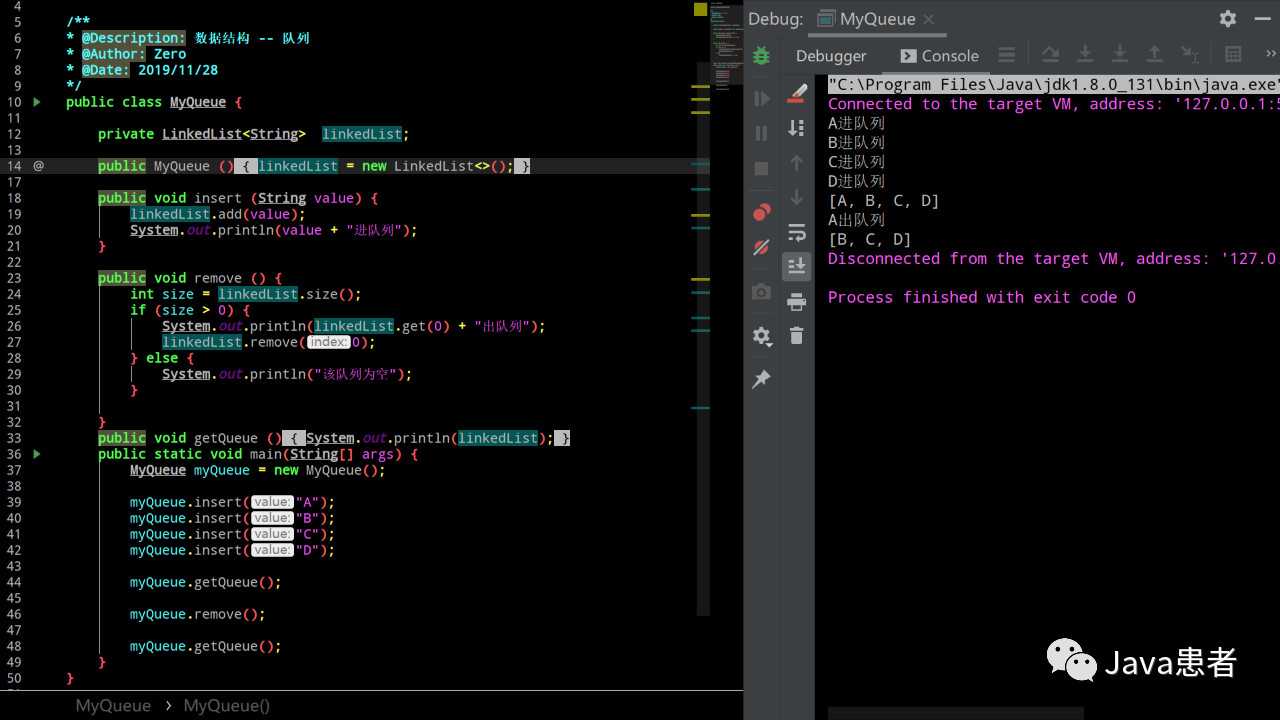Open debugger settings gear dropdown in left strip
The image size is (1280, 720).
click(762, 336)
